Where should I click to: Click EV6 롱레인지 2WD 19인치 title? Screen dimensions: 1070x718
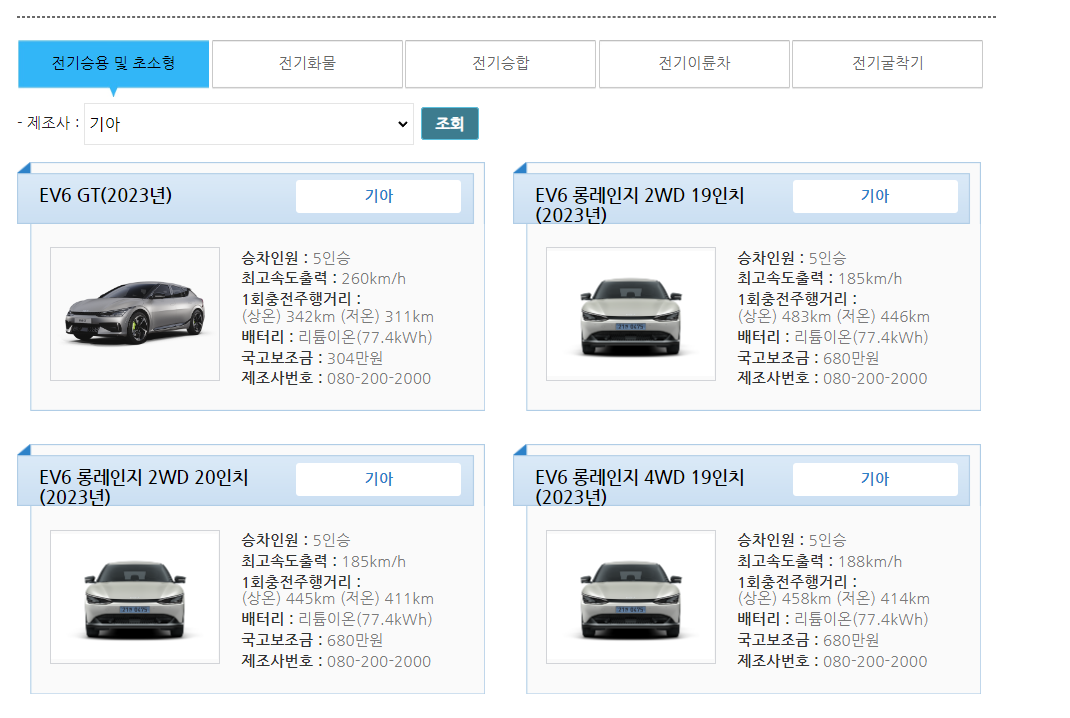pyautogui.click(x=639, y=205)
